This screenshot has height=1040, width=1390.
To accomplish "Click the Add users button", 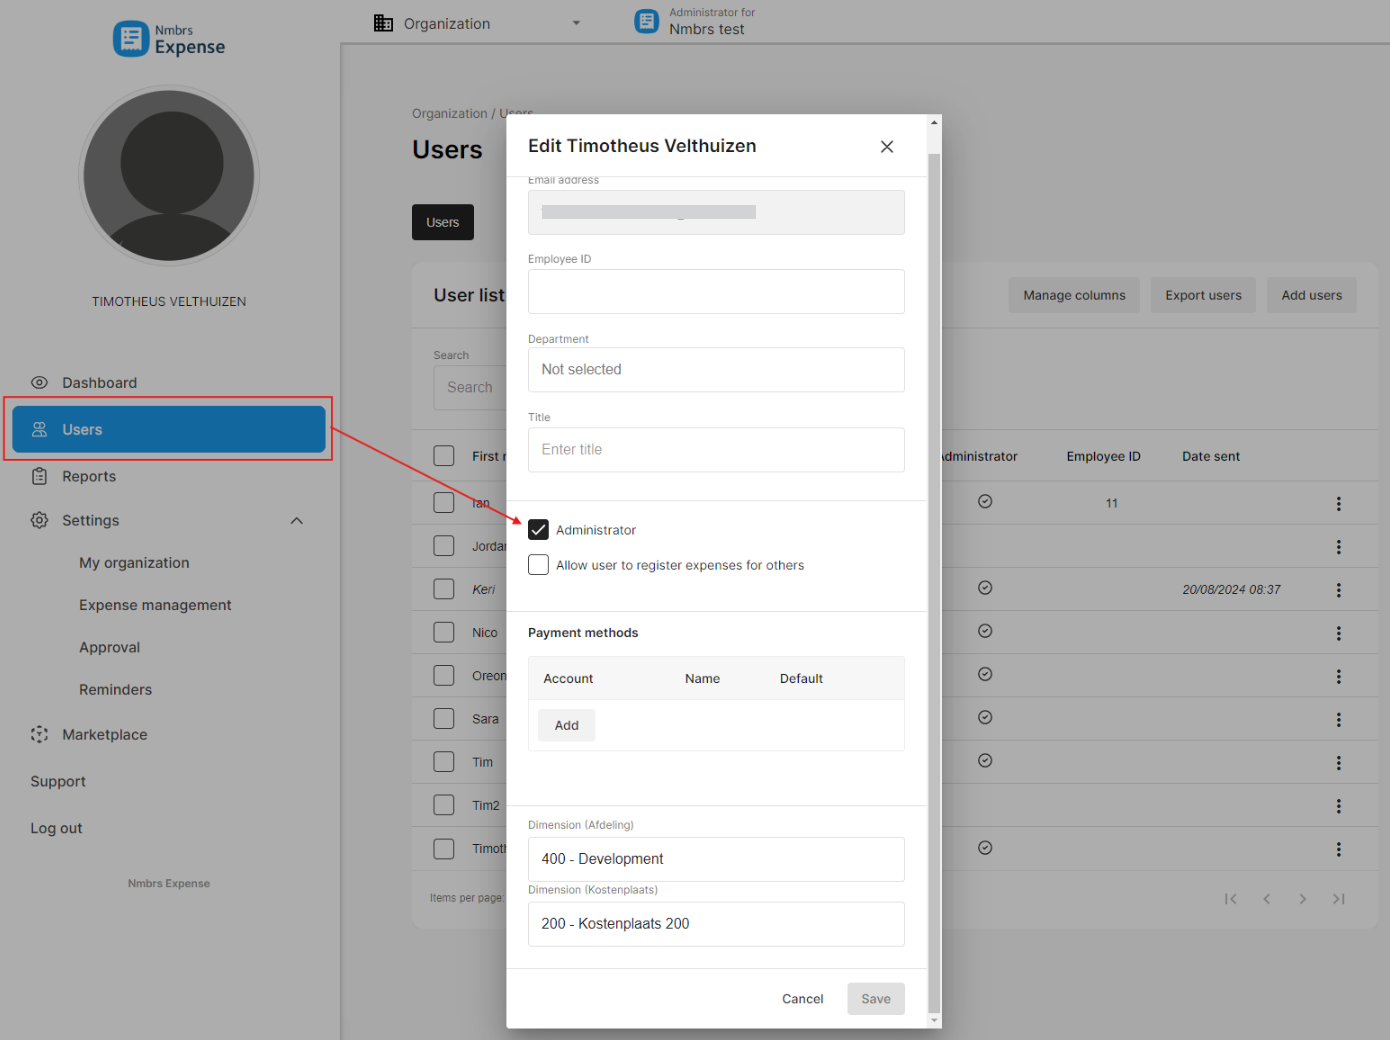I will pyautogui.click(x=1312, y=295).
